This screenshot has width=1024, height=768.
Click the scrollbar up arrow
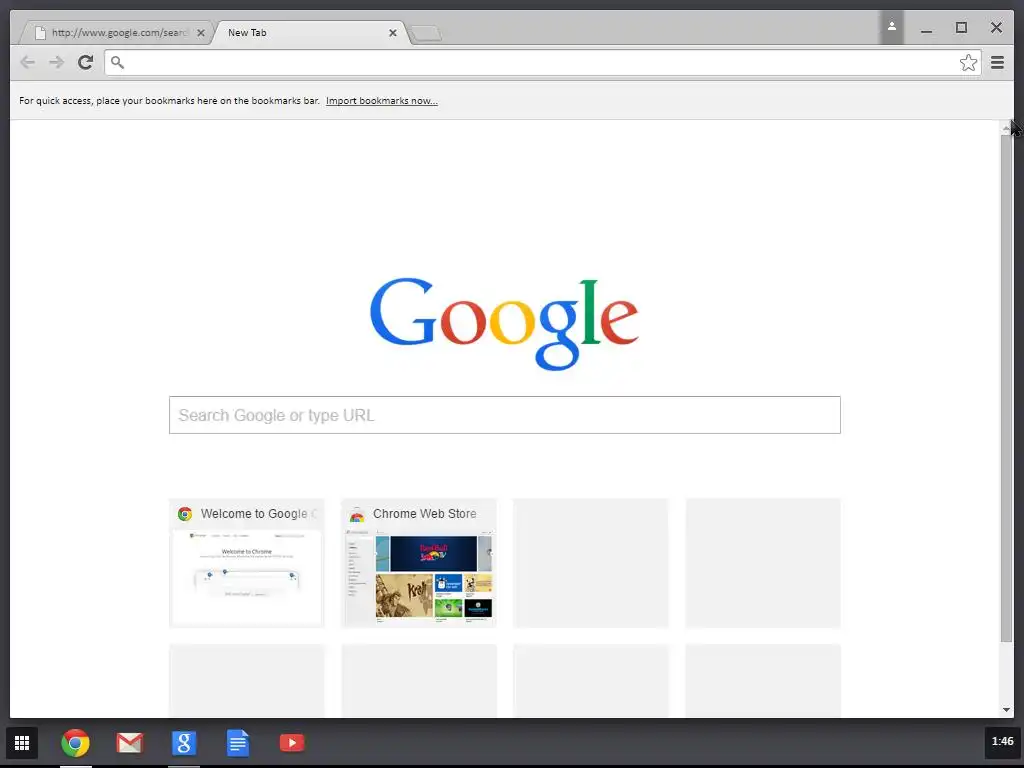click(x=1006, y=129)
